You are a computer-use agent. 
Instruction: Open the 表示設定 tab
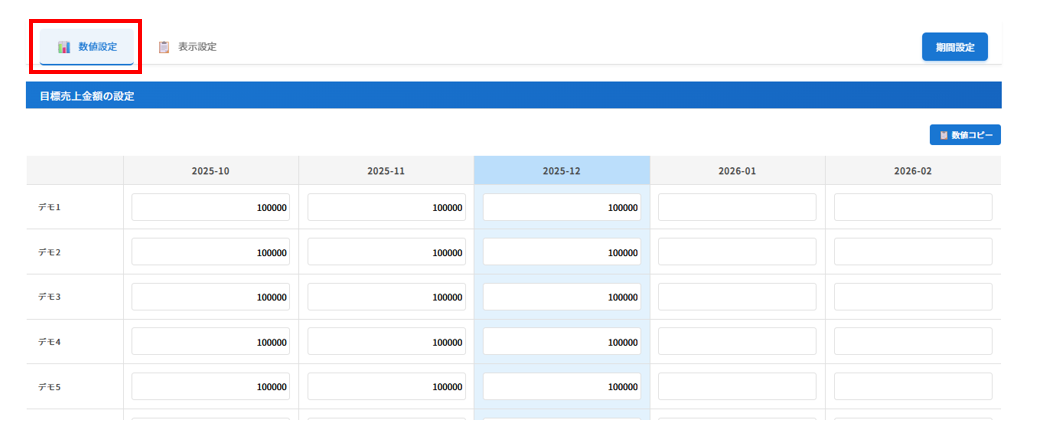coord(188,47)
